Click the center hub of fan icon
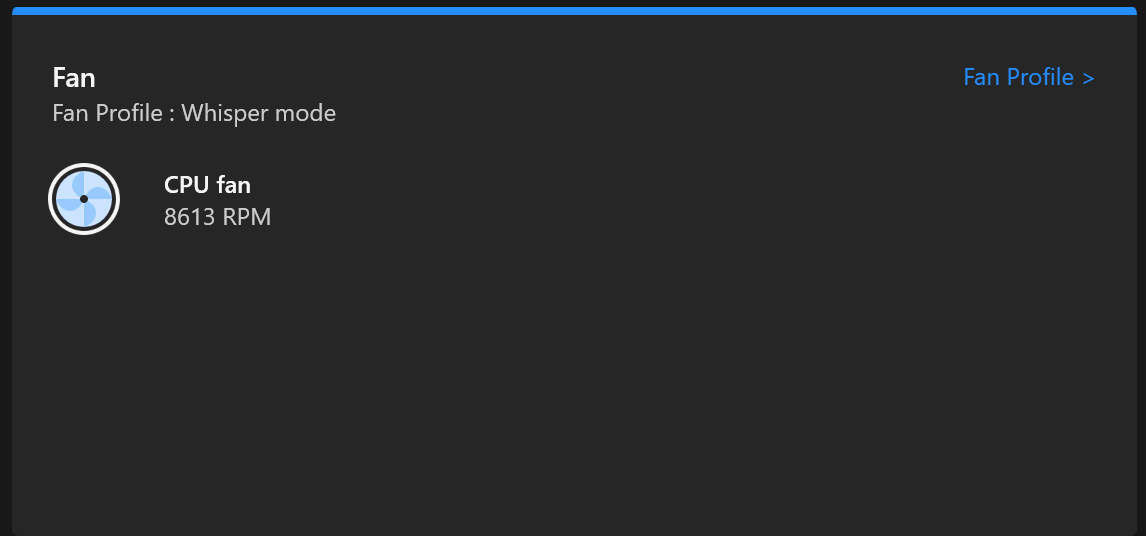Image resolution: width=1146 pixels, height=536 pixels. click(84, 199)
